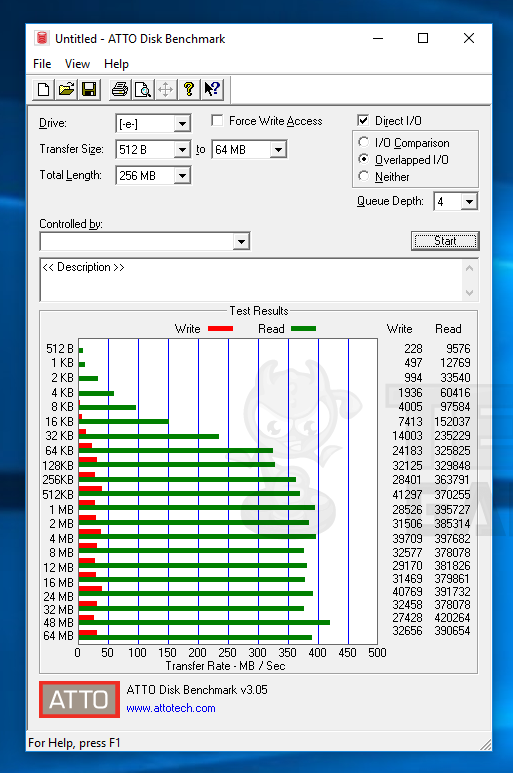513x773 pixels.
Task: Choose the Neither radio option
Action: (x=364, y=176)
